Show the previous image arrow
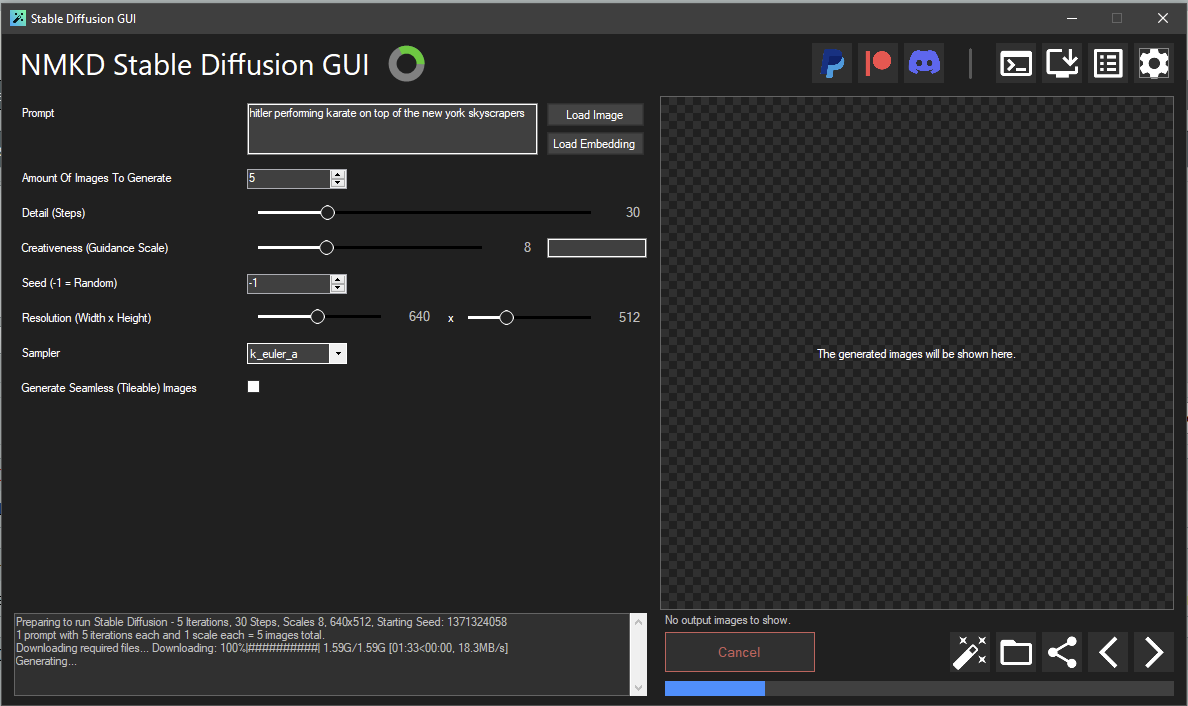This screenshot has height=706, width=1188. [x=1108, y=652]
